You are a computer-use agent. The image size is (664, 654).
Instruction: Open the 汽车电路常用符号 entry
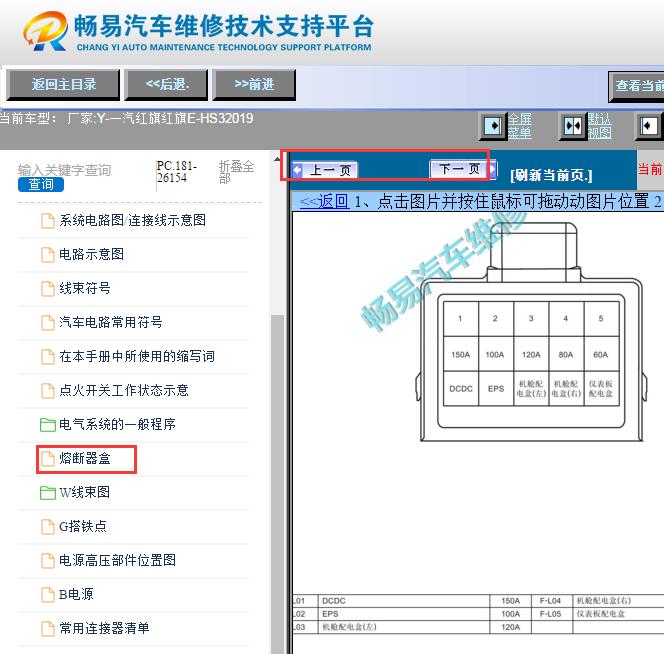(111, 322)
